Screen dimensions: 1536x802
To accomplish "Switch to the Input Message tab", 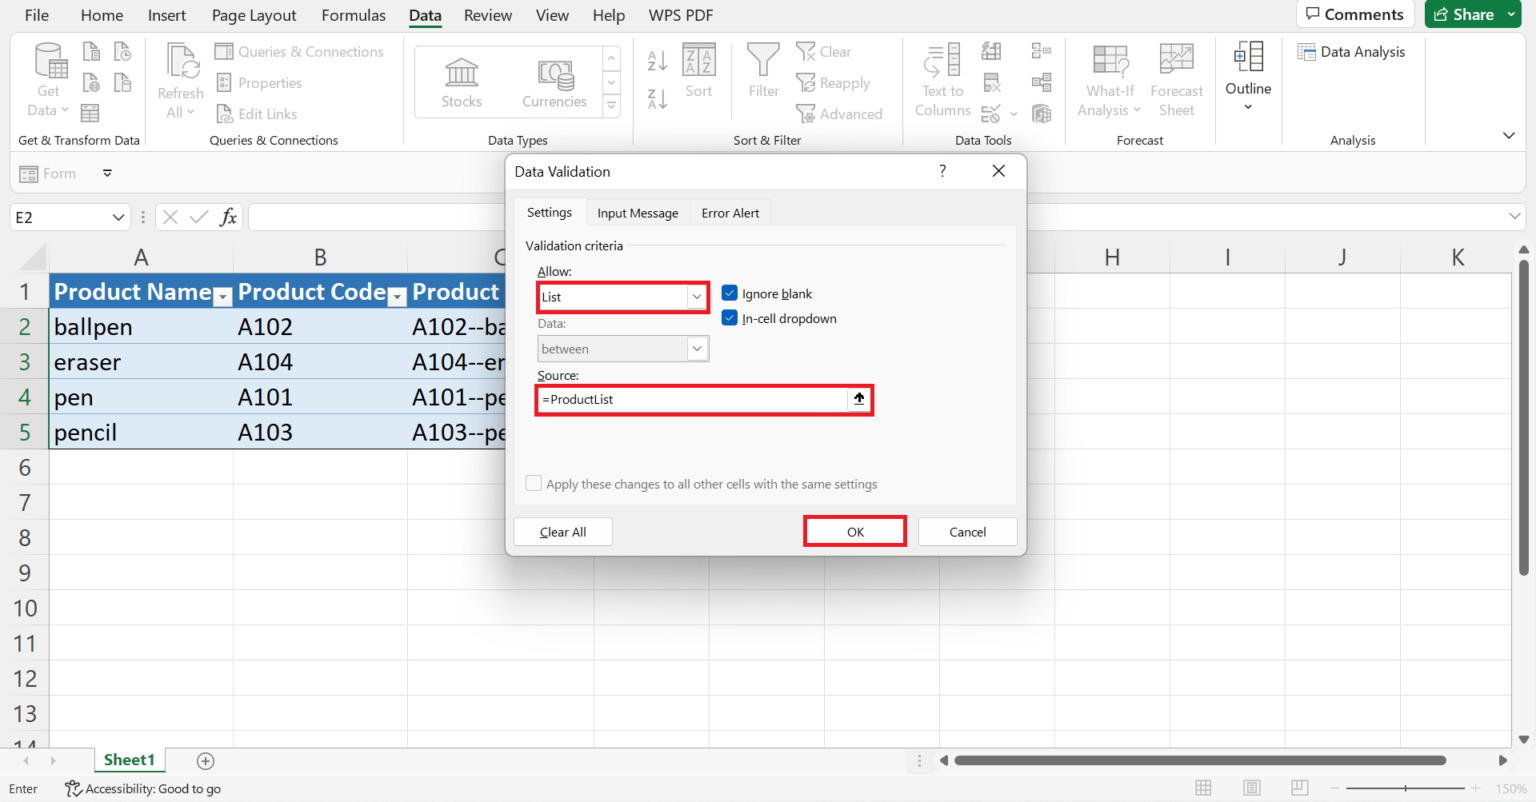I will pos(637,213).
